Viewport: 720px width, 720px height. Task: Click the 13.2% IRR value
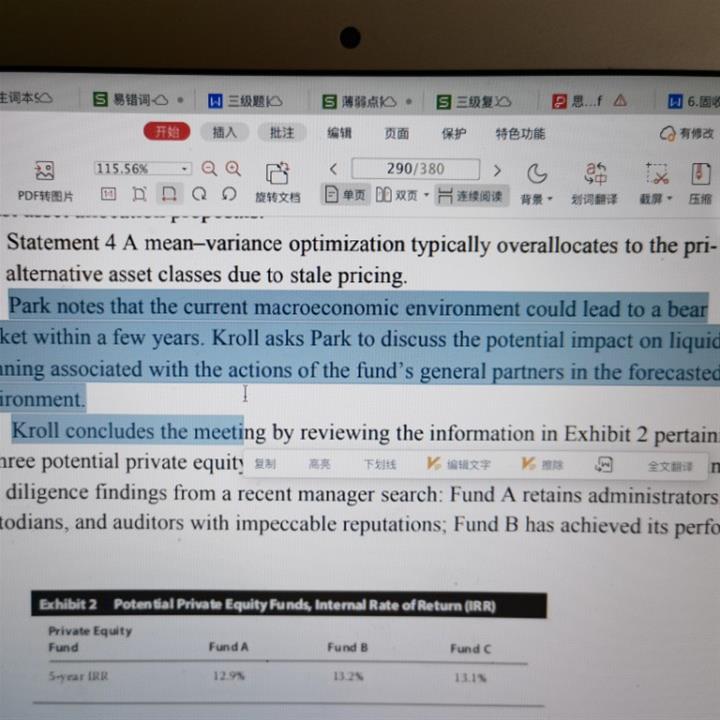(x=348, y=676)
